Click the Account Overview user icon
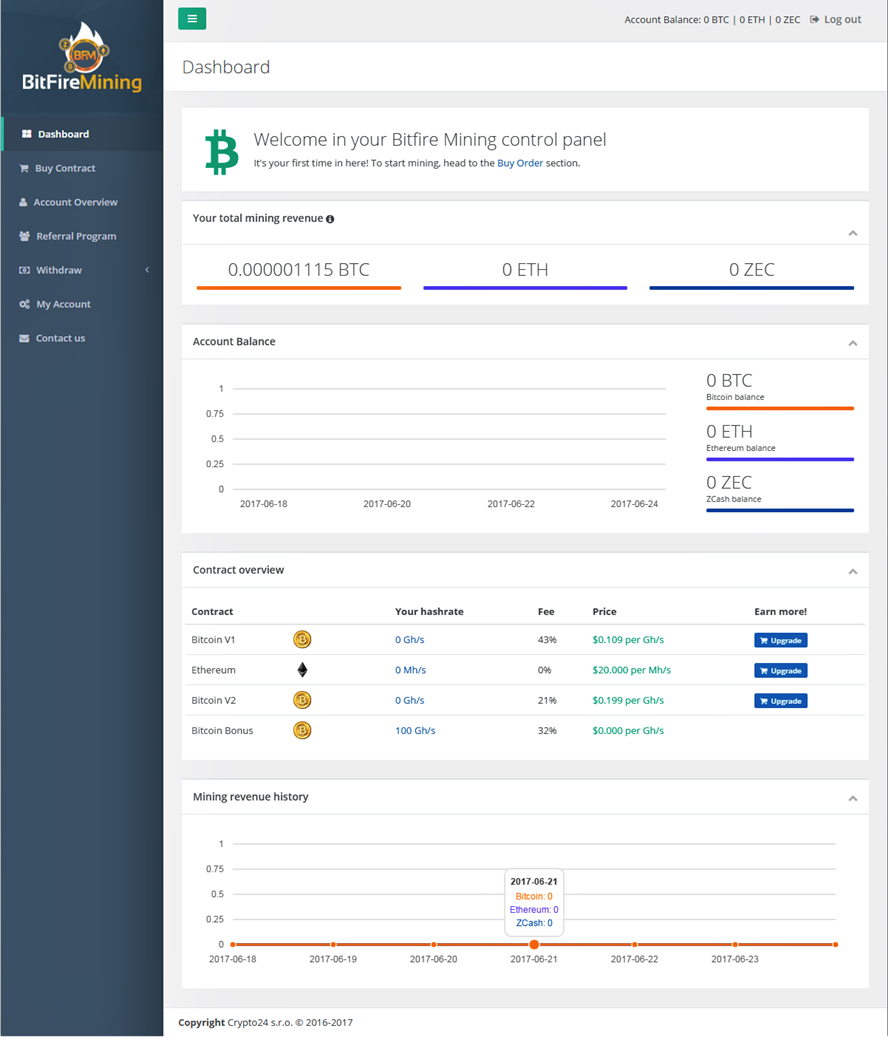The height and width of the screenshot is (1042, 888). click(23, 202)
